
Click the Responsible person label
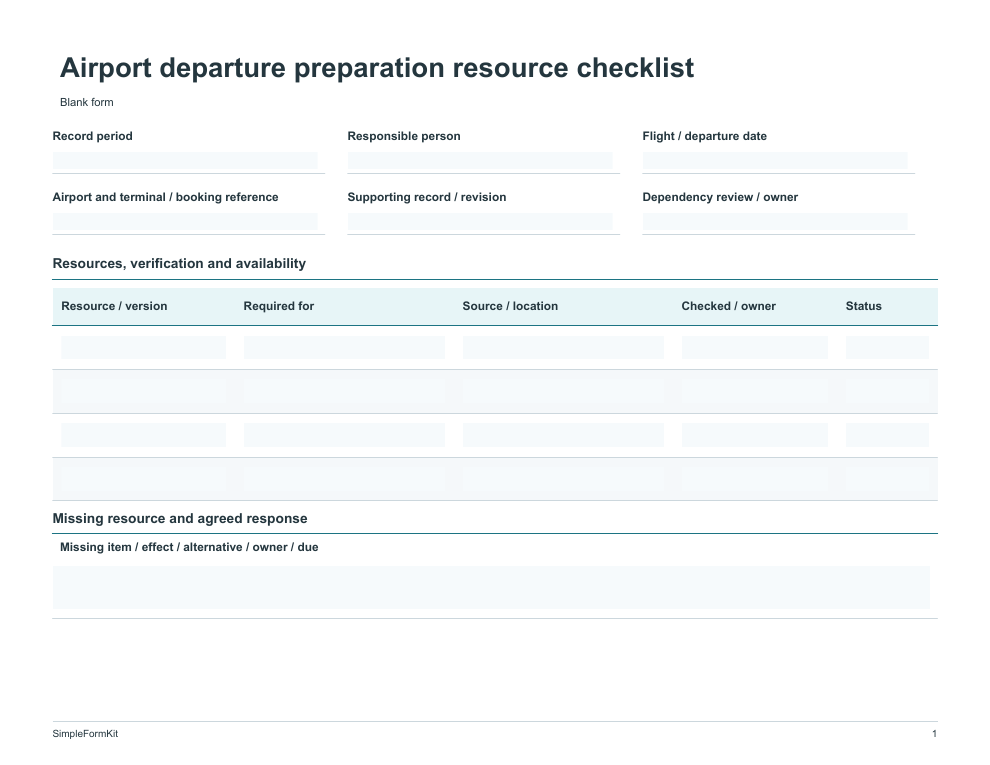[x=404, y=136]
